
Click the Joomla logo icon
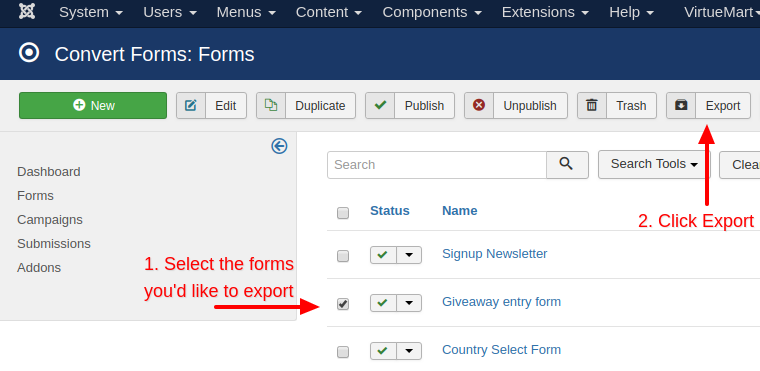pyautogui.click(x=27, y=12)
